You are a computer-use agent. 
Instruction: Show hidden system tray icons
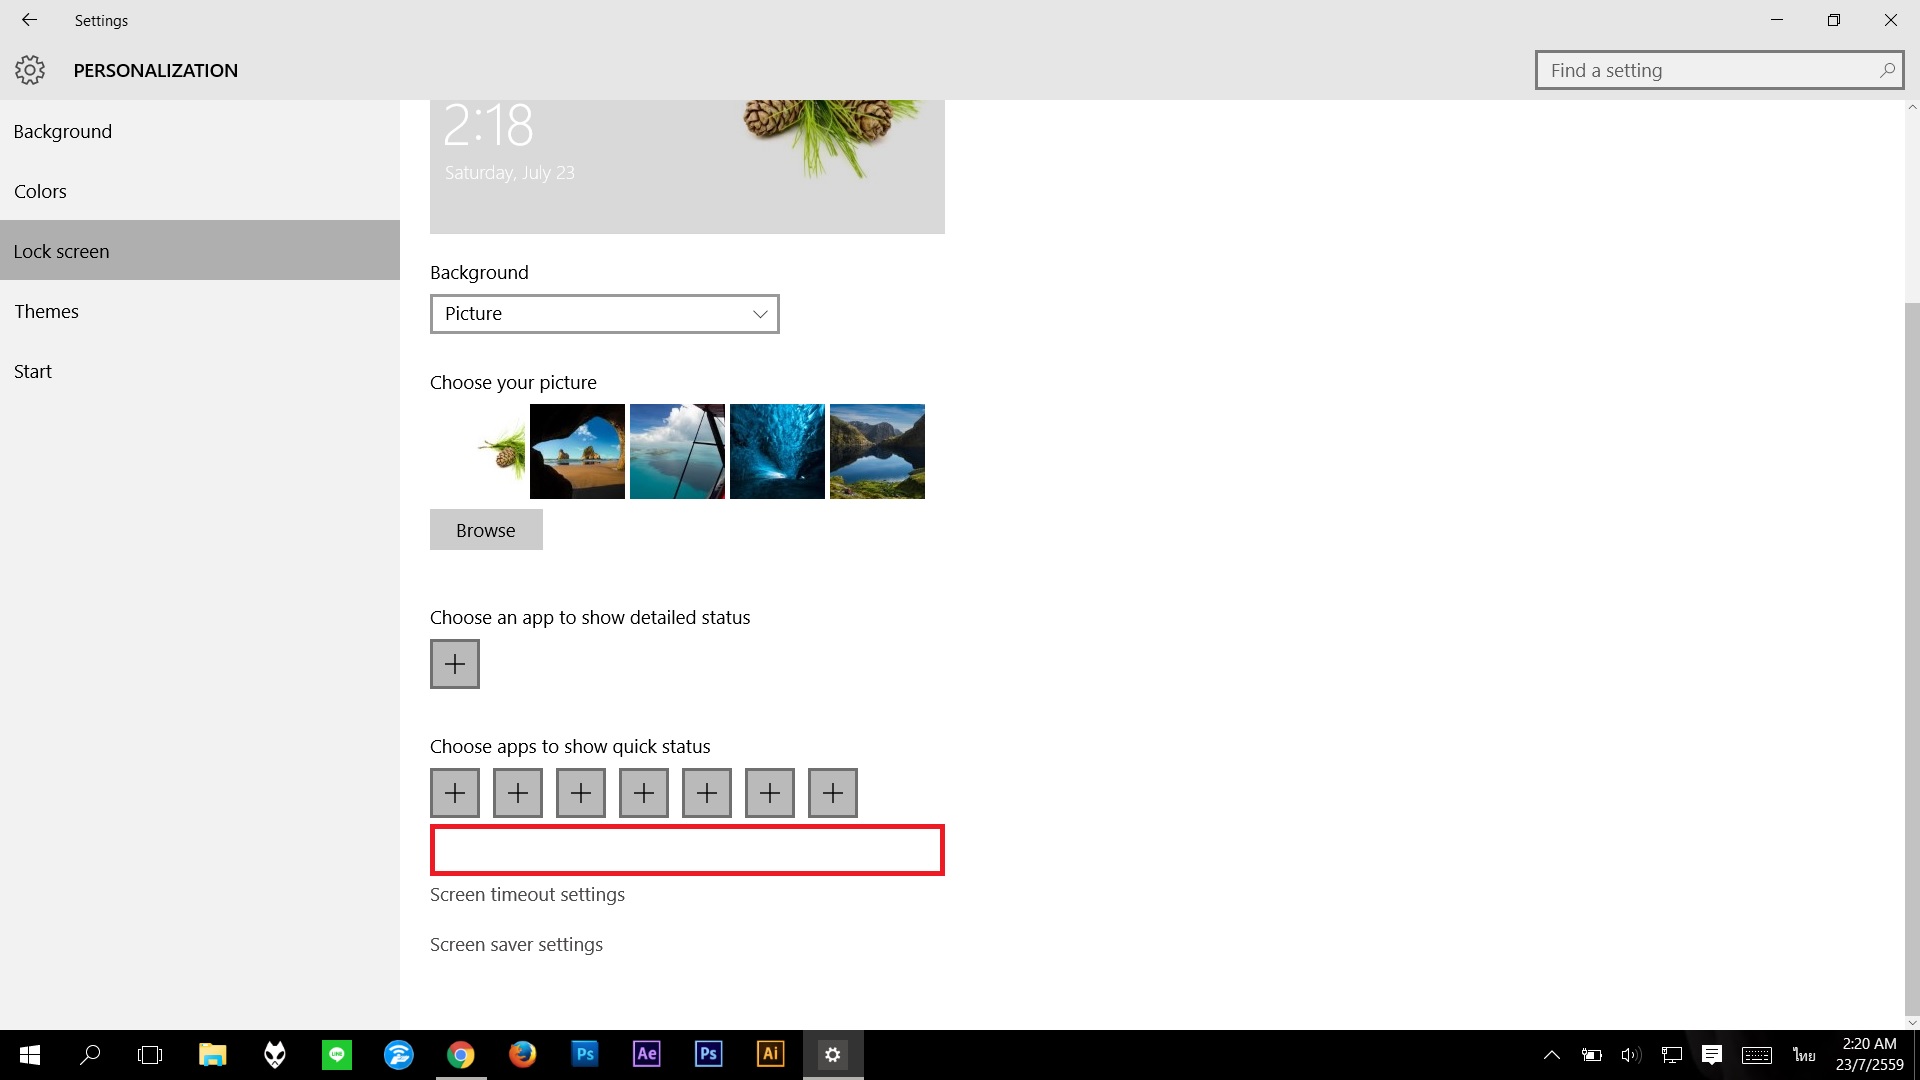(1552, 1054)
